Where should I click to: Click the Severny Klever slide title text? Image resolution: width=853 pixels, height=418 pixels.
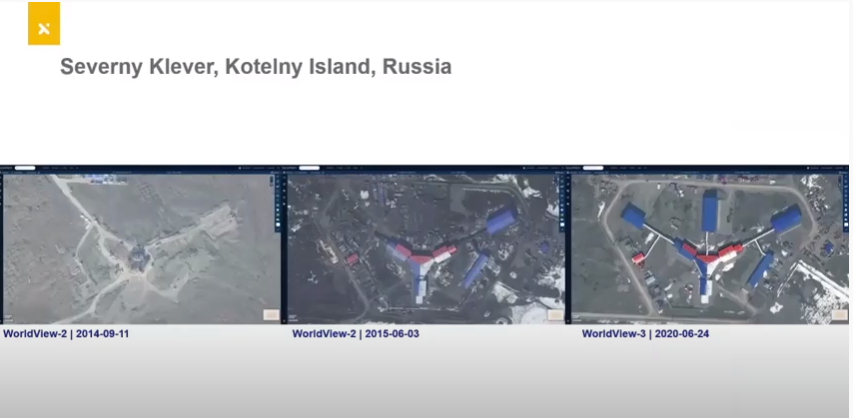click(255, 67)
